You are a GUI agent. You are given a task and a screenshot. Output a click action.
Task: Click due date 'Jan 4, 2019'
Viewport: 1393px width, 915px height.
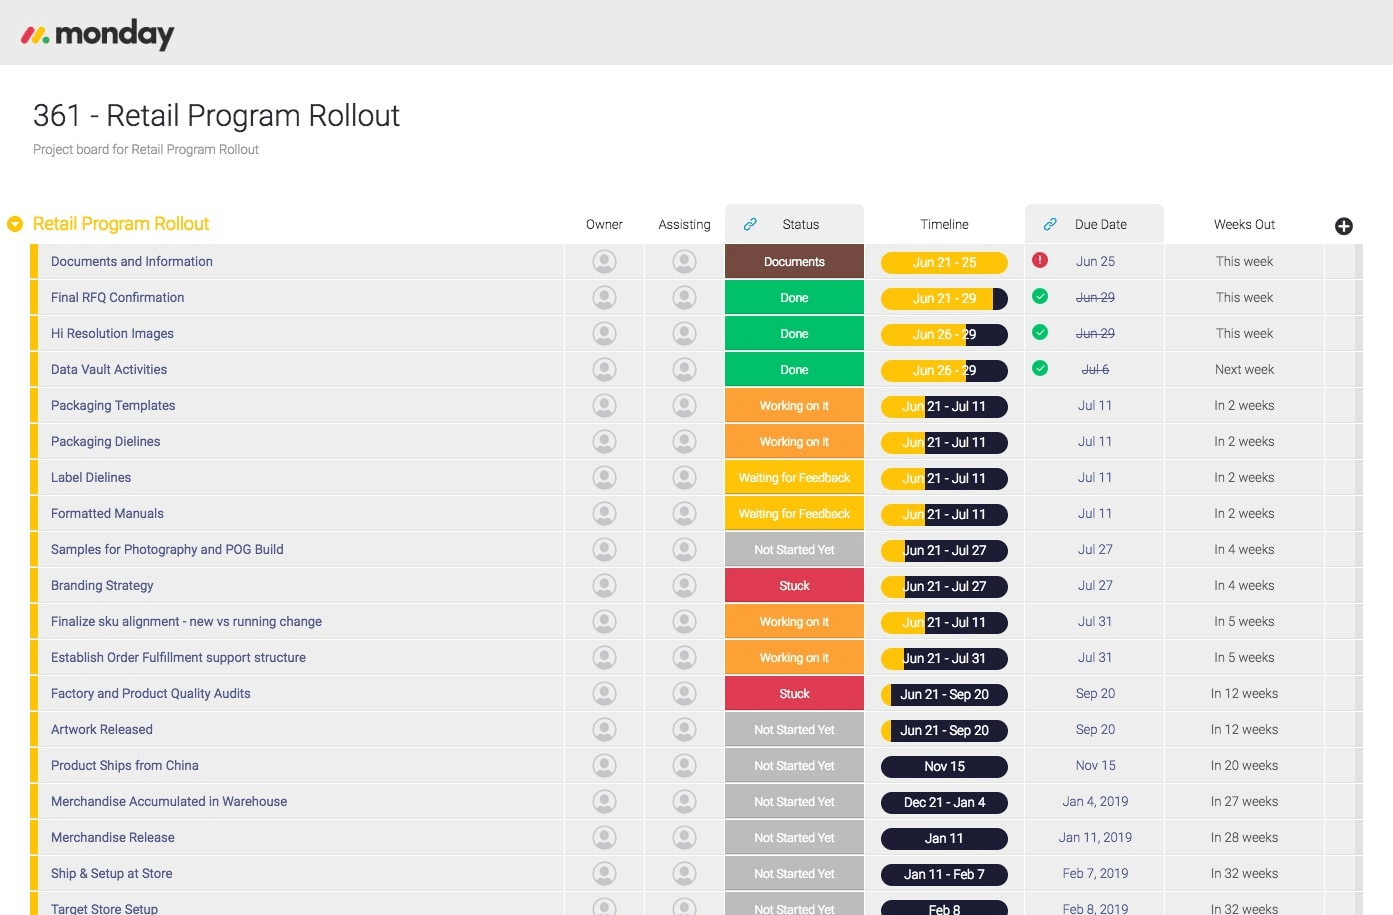coord(1095,801)
